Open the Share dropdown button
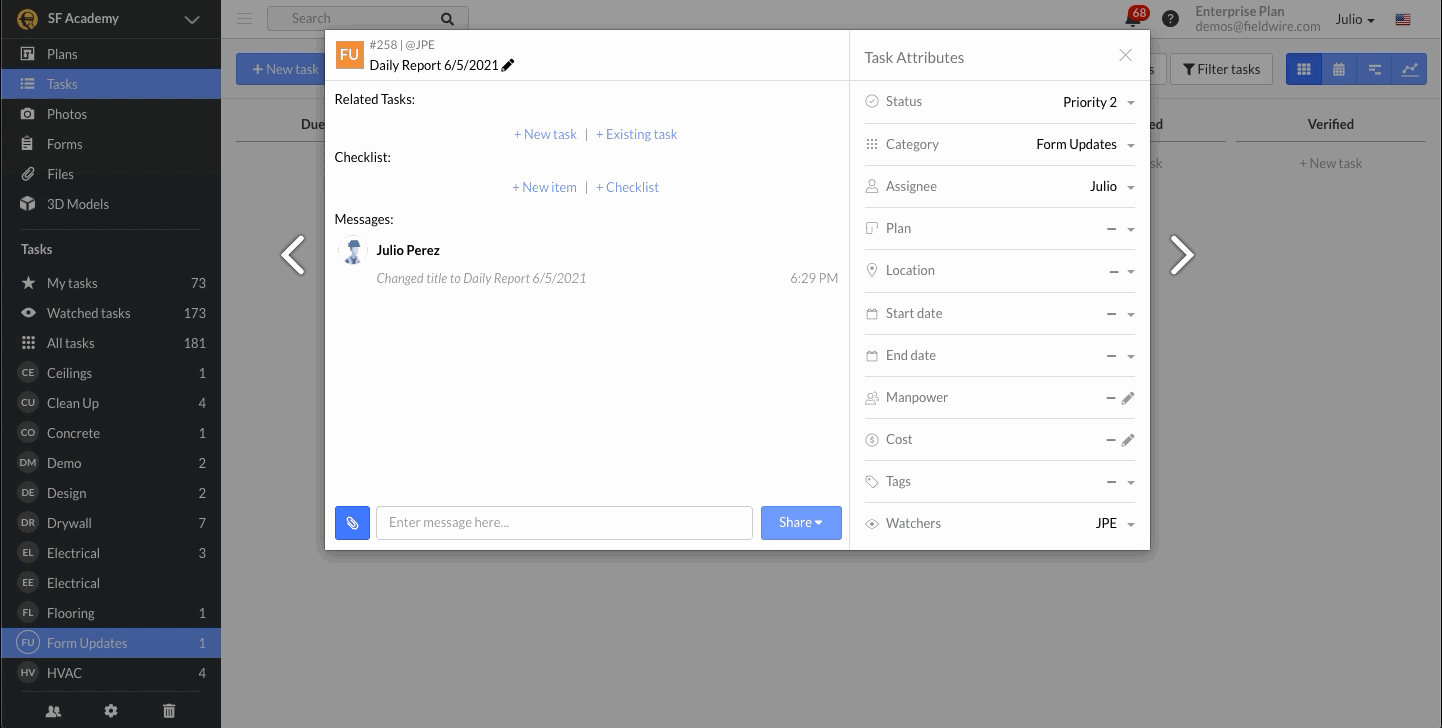 coord(800,523)
